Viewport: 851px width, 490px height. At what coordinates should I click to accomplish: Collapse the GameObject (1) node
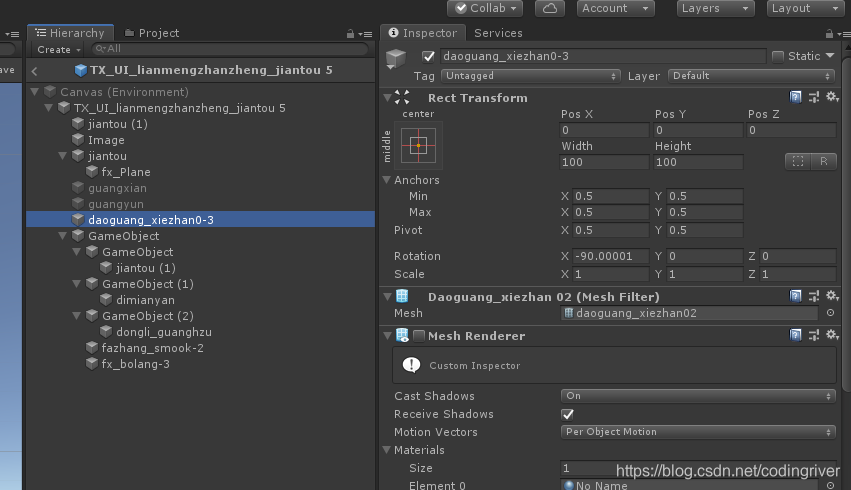(x=77, y=283)
